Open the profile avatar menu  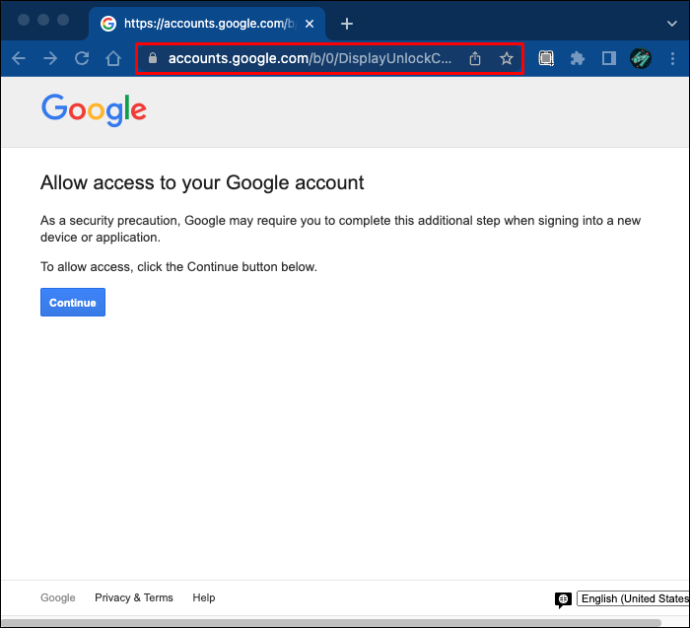[641, 58]
